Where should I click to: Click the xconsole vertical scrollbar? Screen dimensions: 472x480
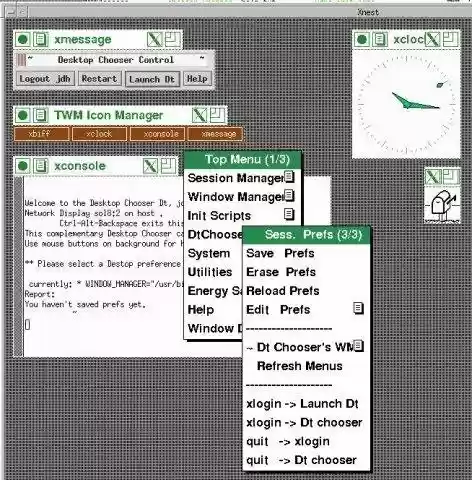19,267
